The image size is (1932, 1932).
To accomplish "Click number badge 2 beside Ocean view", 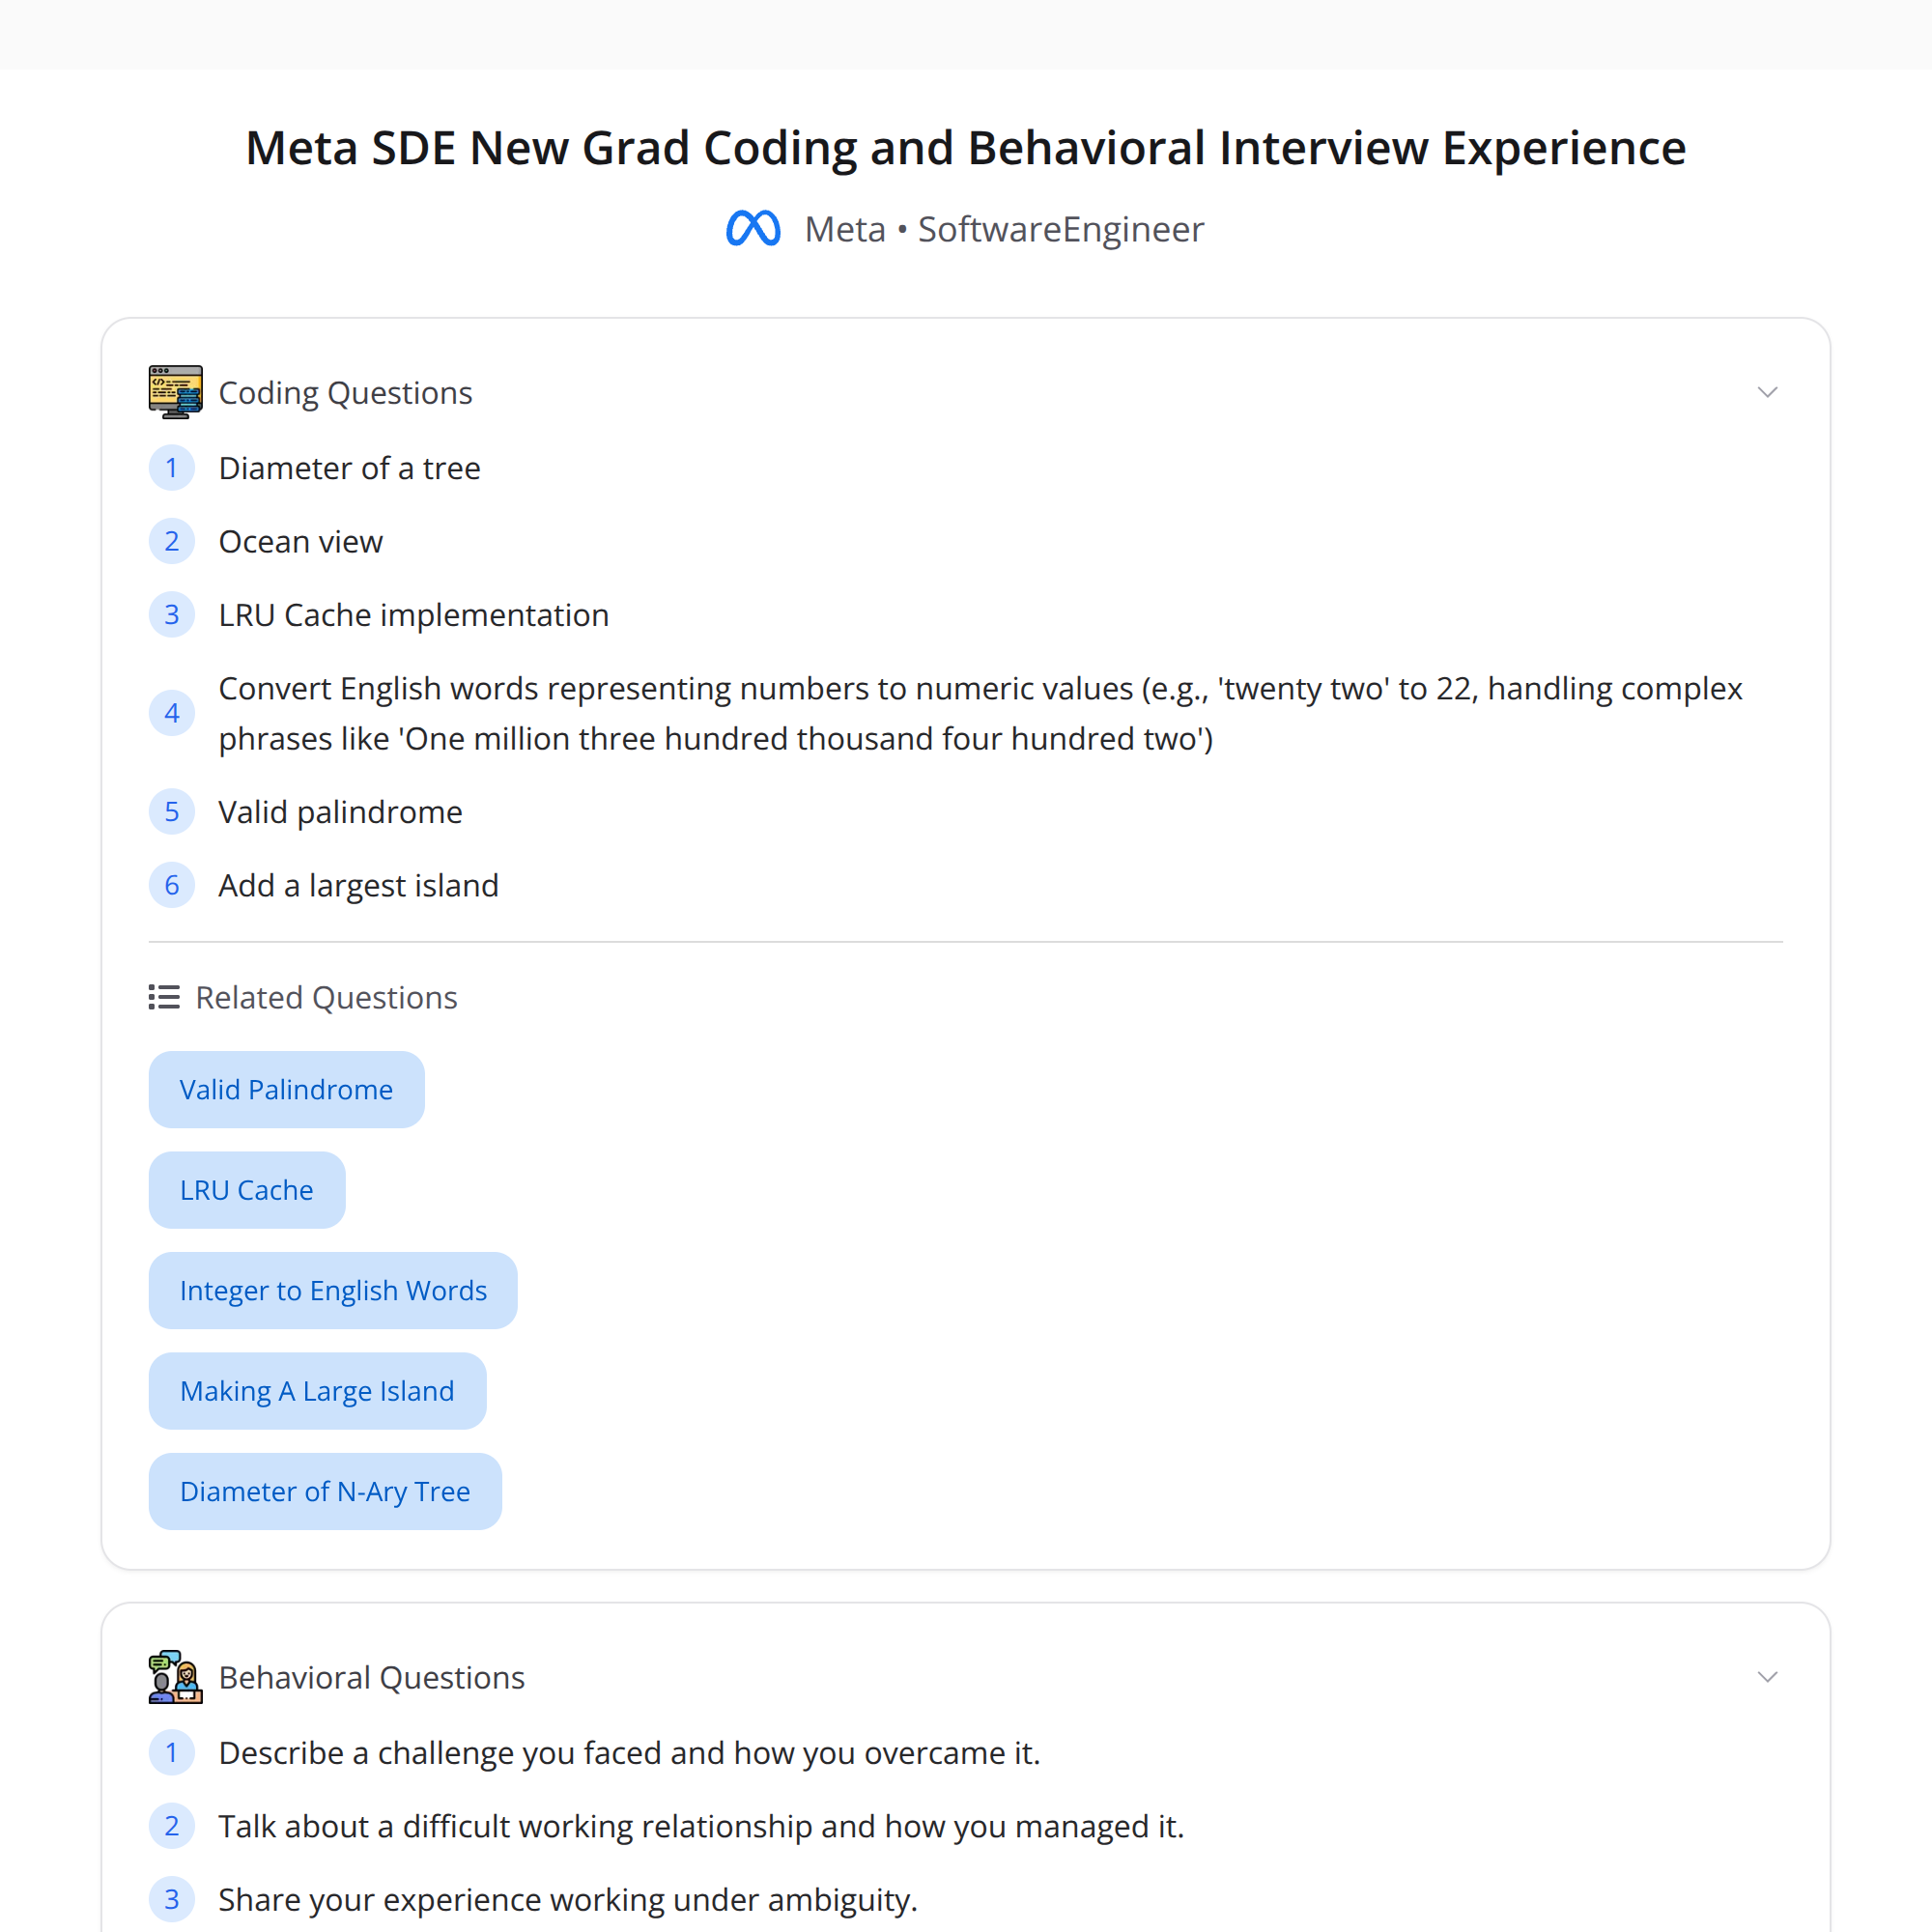I will pos(172,541).
